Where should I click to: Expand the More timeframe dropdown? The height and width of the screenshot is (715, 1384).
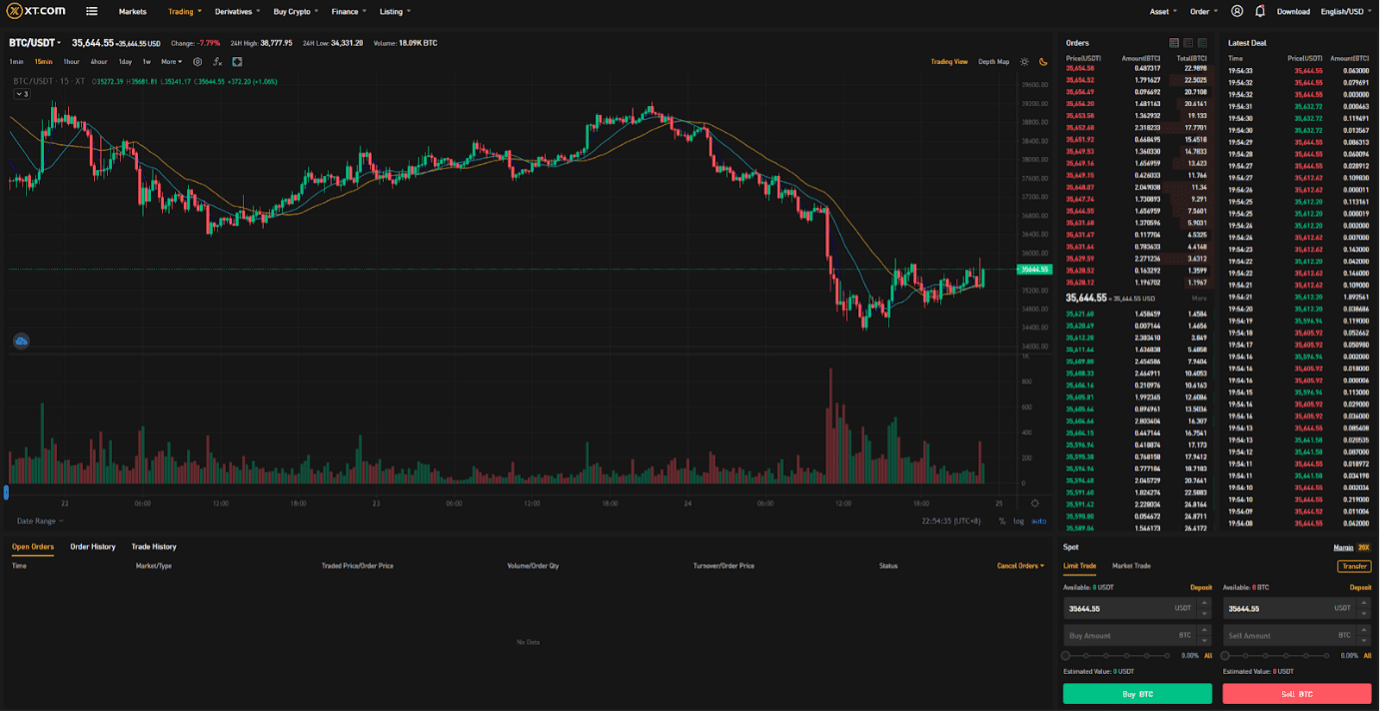(169, 61)
